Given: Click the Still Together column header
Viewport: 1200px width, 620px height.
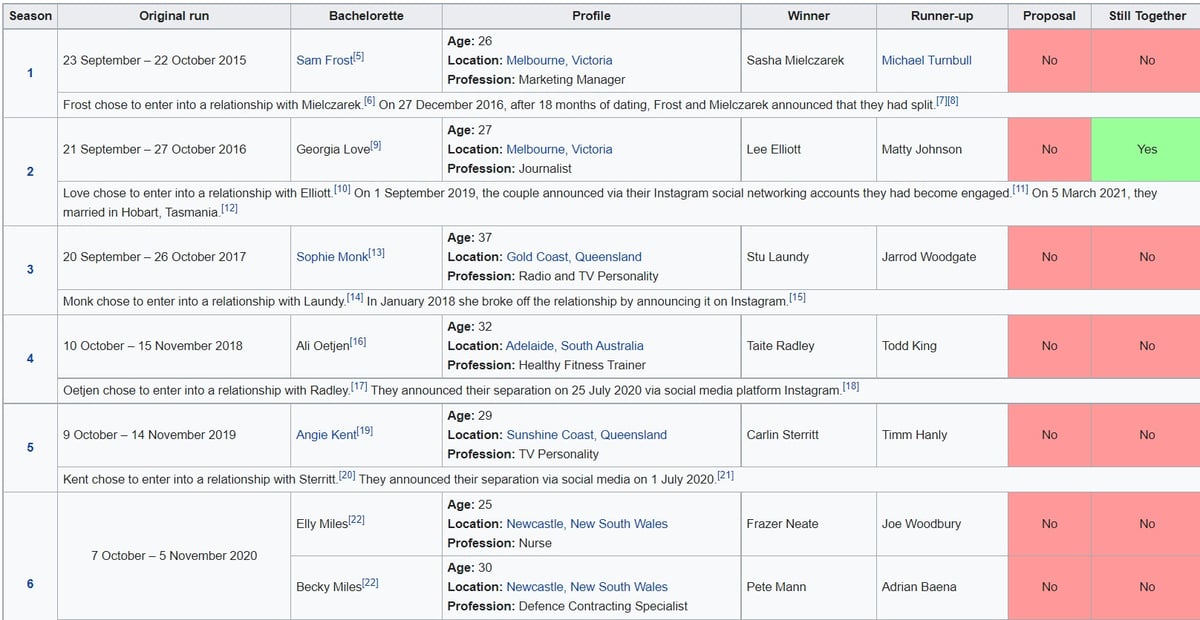Looking at the screenshot, I should pos(1147,16).
